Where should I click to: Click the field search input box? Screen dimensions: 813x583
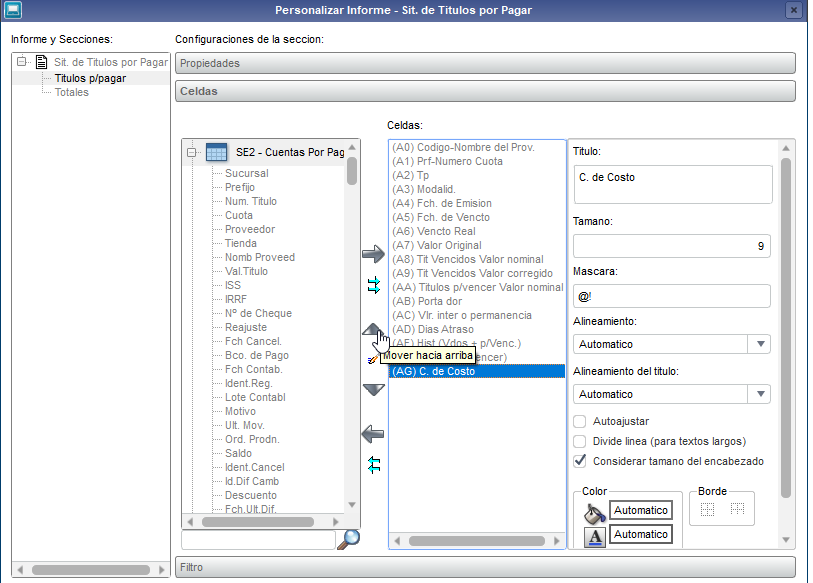tap(258, 539)
